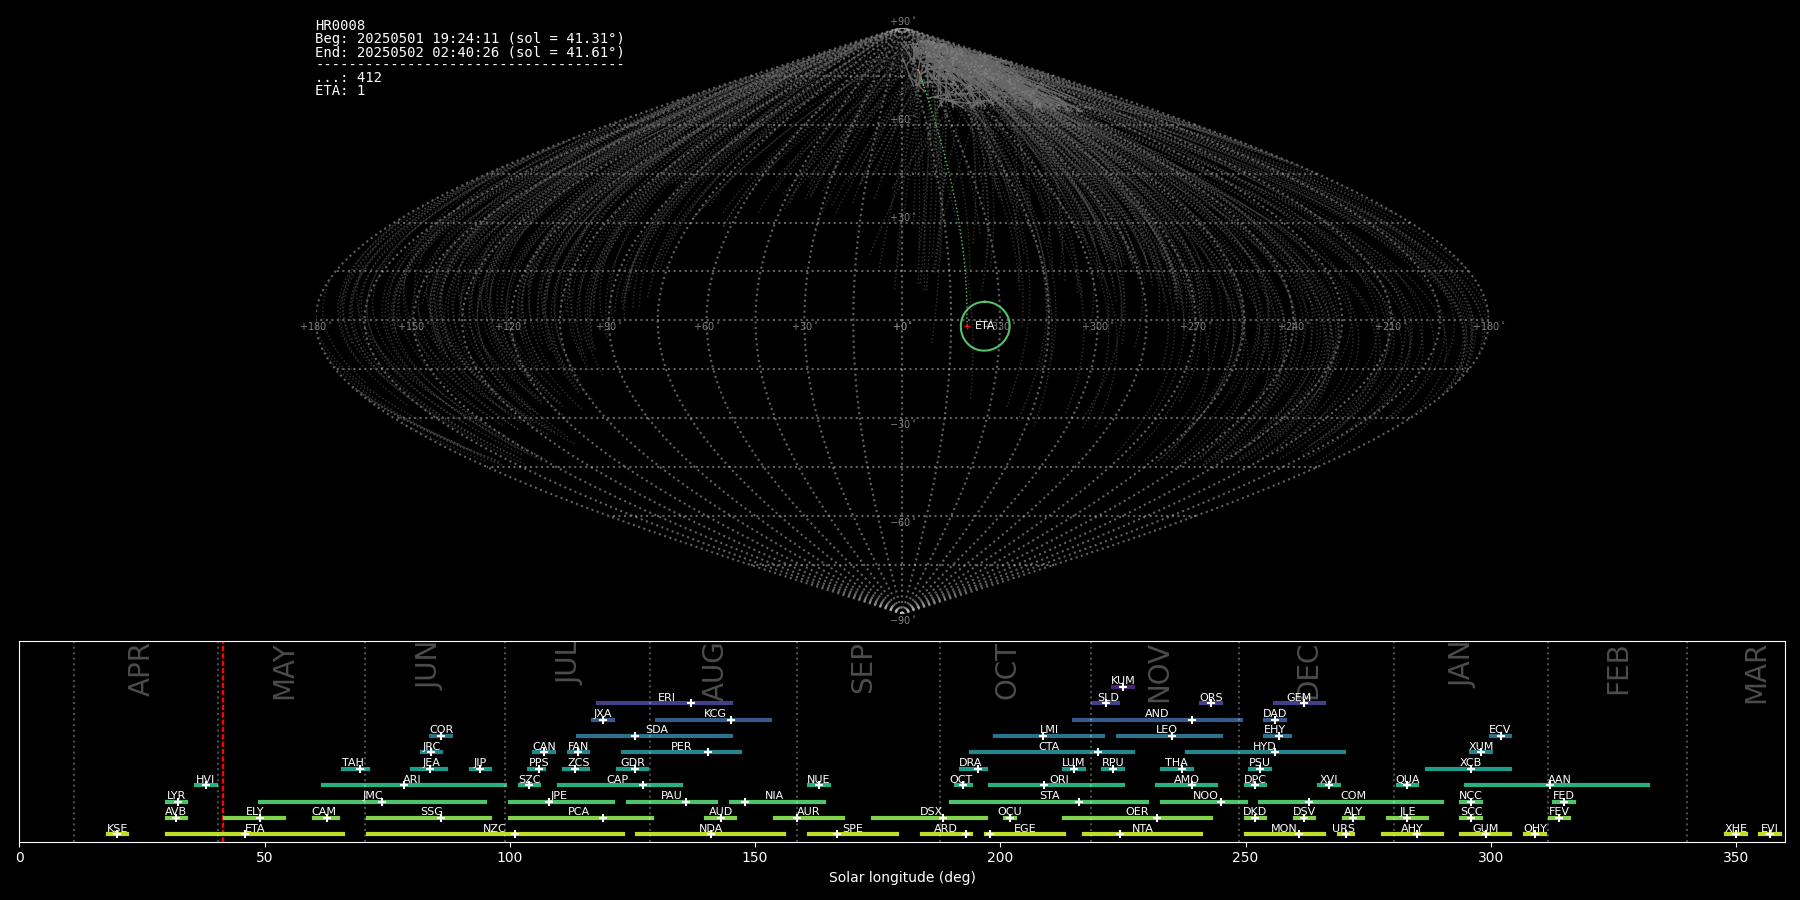Click the '-90°' latitude label below the map
This screenshot has height=900, width=1800.
tap(902, 621)
